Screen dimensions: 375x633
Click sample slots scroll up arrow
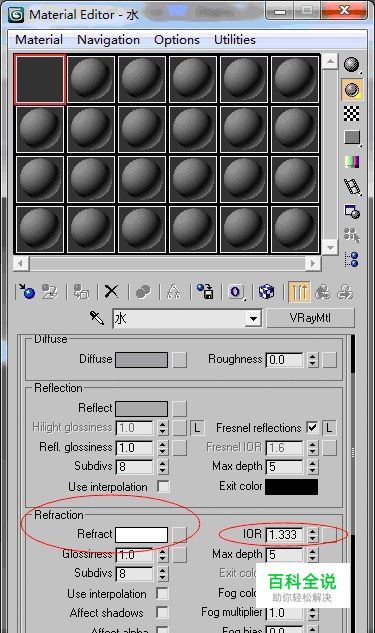[330, 61]
